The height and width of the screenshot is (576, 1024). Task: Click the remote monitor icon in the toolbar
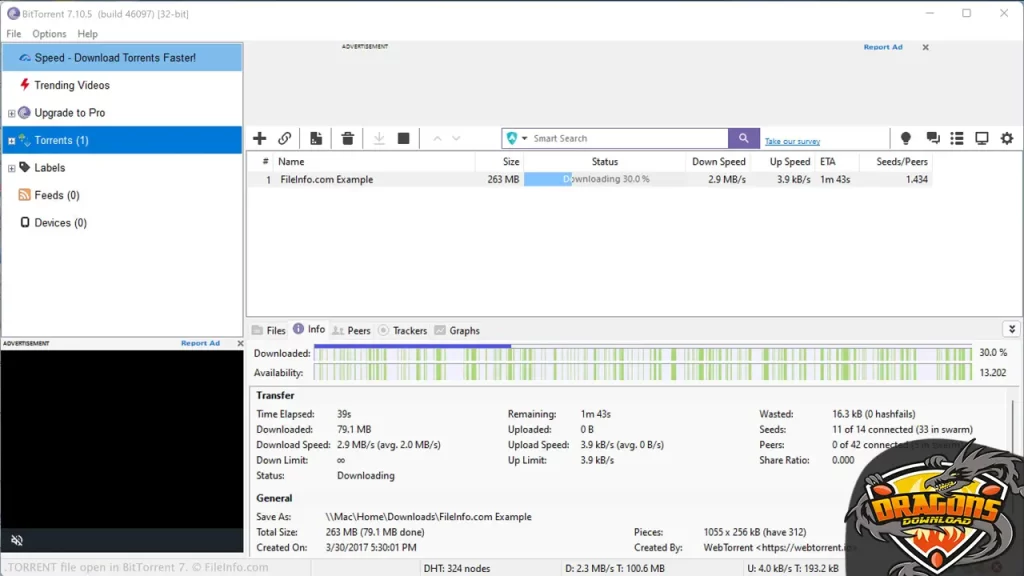(x=982, y=138)
